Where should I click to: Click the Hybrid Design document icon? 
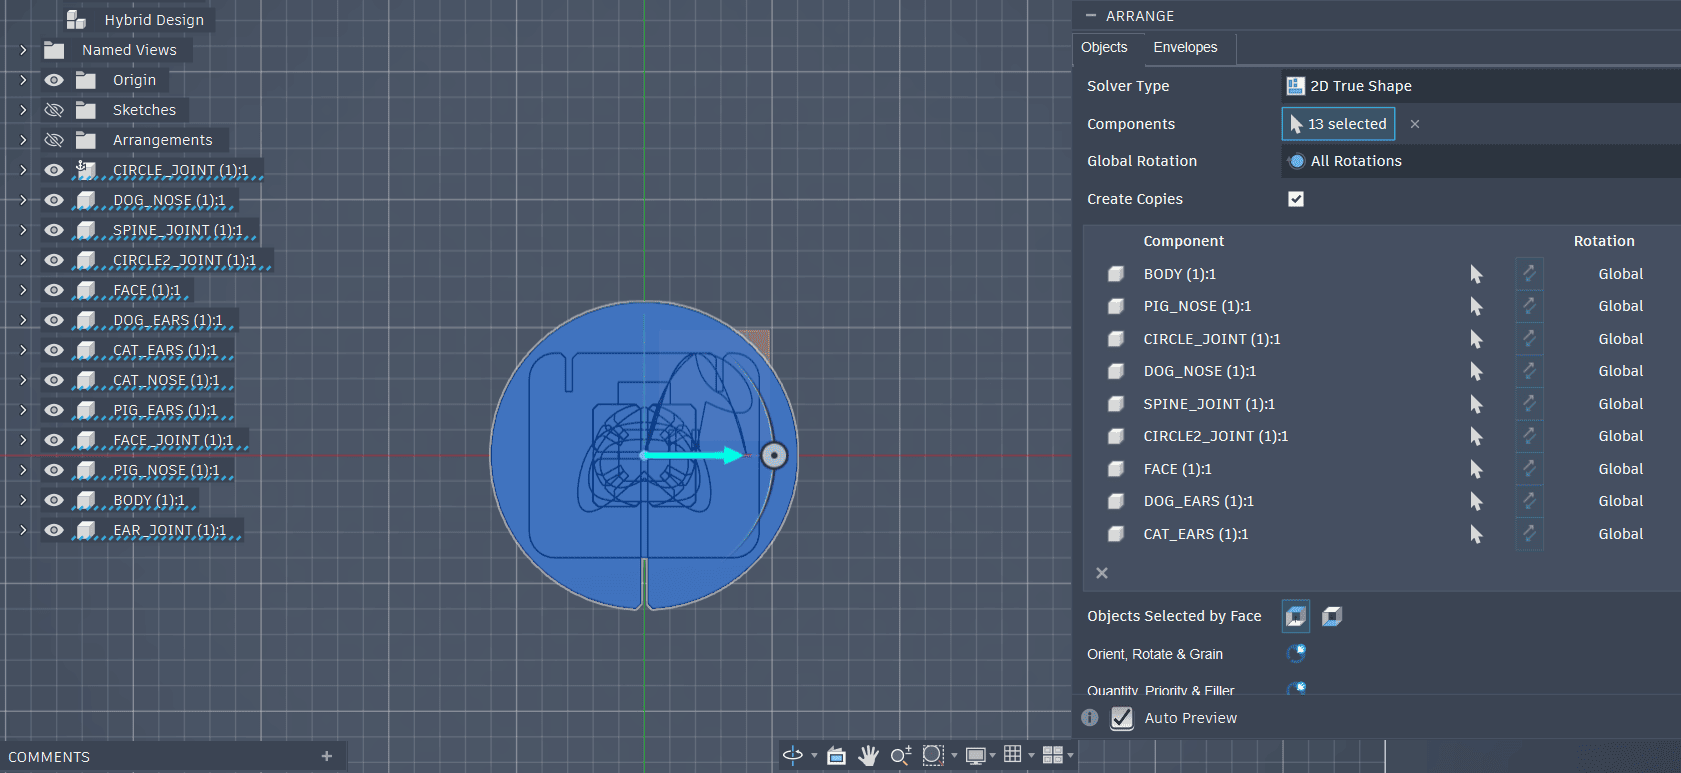tap(76, 19)
